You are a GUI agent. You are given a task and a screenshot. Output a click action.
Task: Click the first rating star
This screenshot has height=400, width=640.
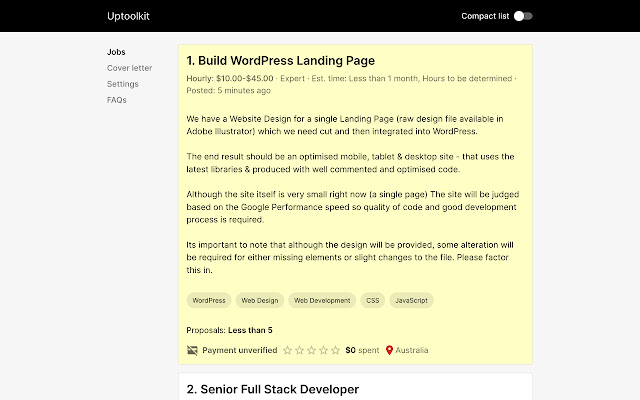[x=287, y=350]
